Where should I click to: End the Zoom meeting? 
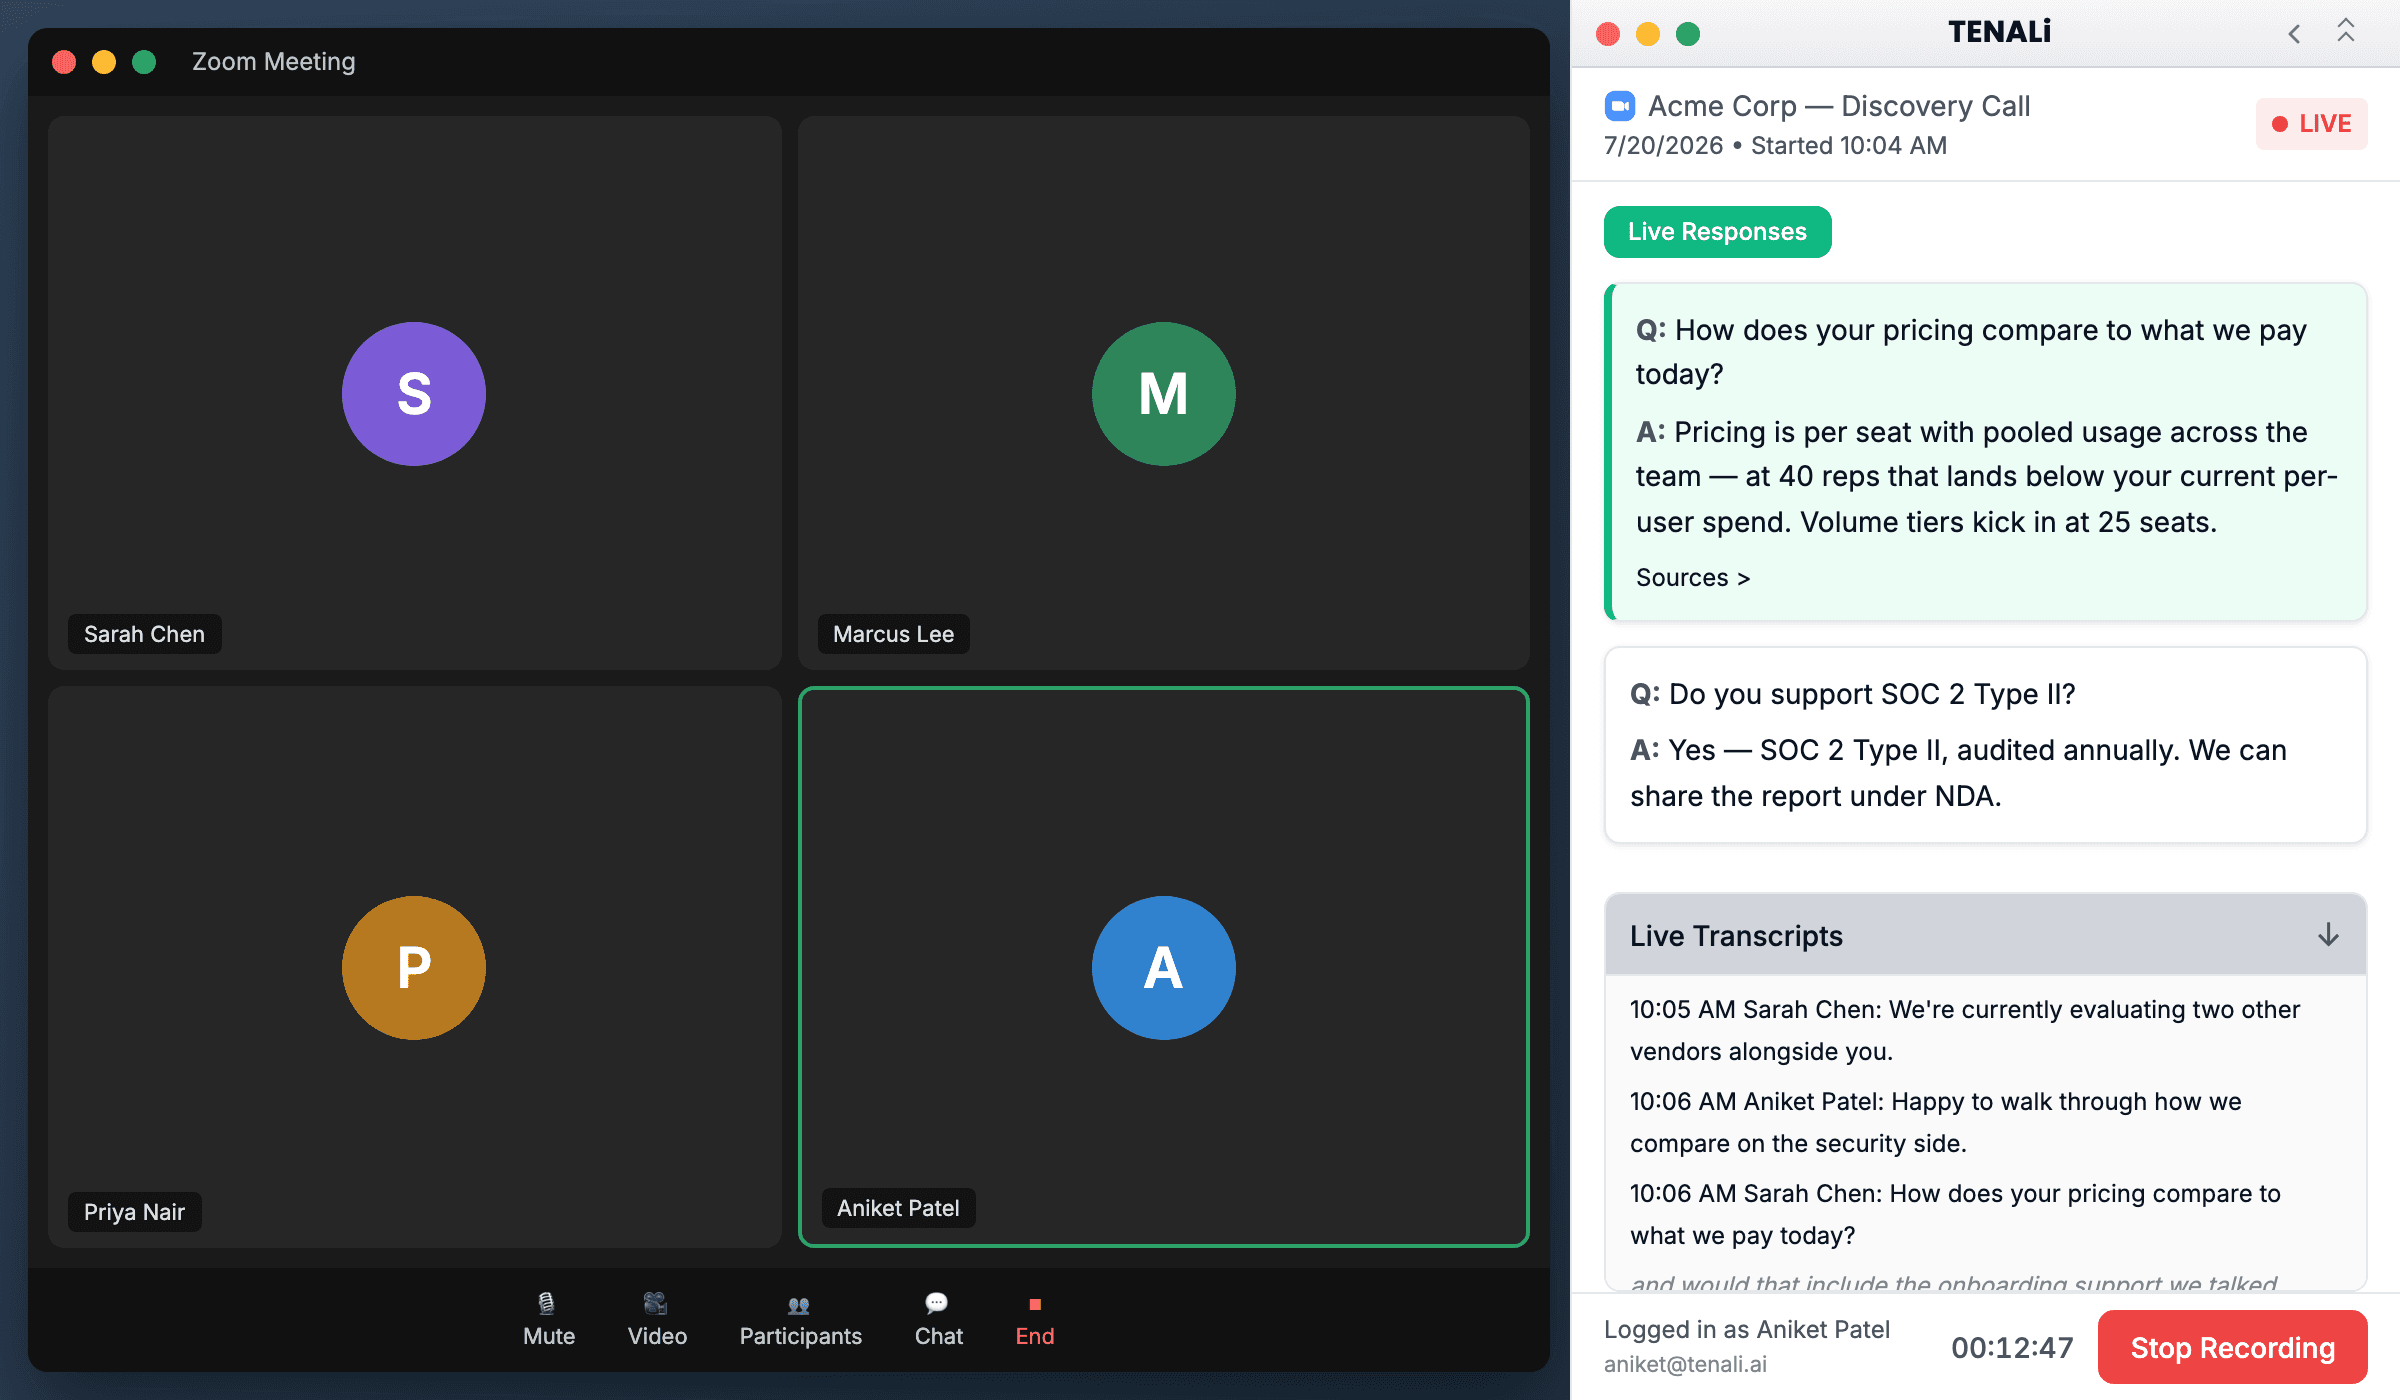tap(1034, 1320)
